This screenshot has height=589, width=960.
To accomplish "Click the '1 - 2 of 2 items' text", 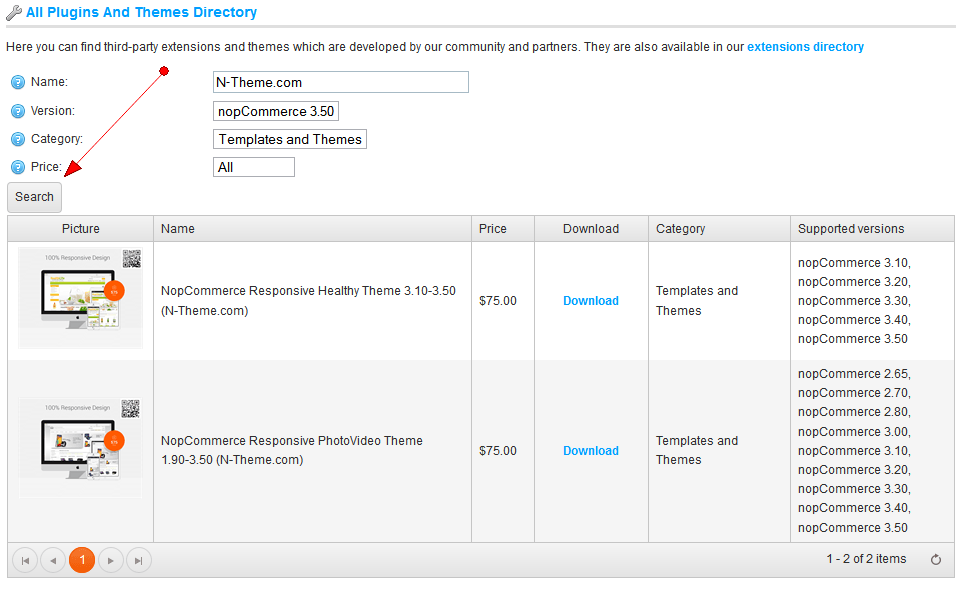I will point(866,558).
